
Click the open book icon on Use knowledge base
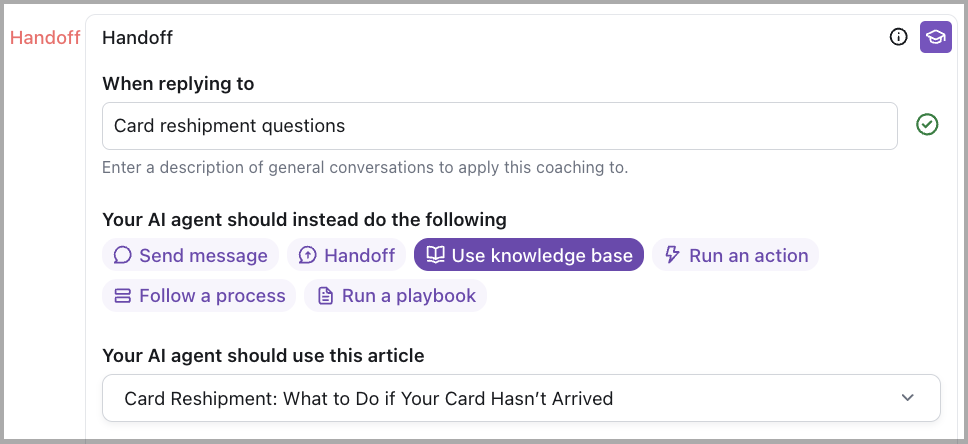(x=435, y=255)
